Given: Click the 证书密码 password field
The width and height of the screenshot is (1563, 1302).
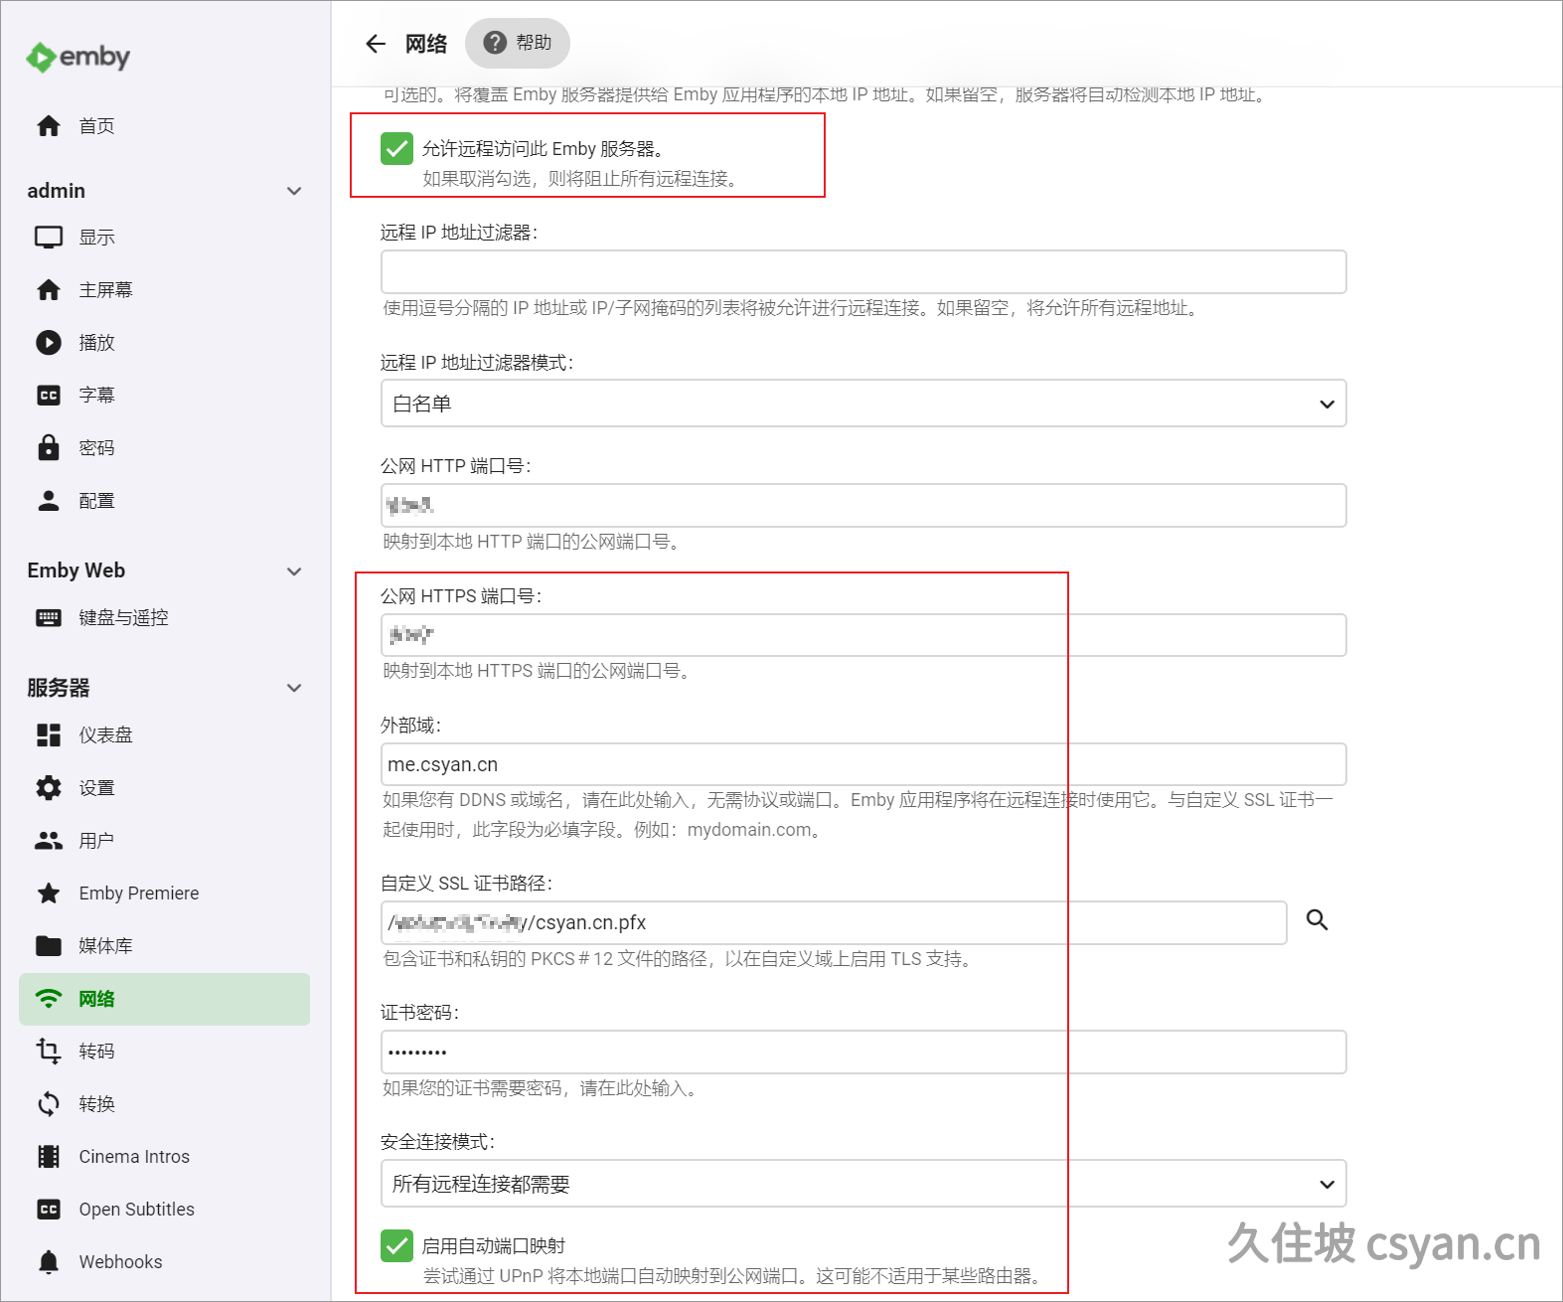Looking at the screenshot, I should point(863,1052).
